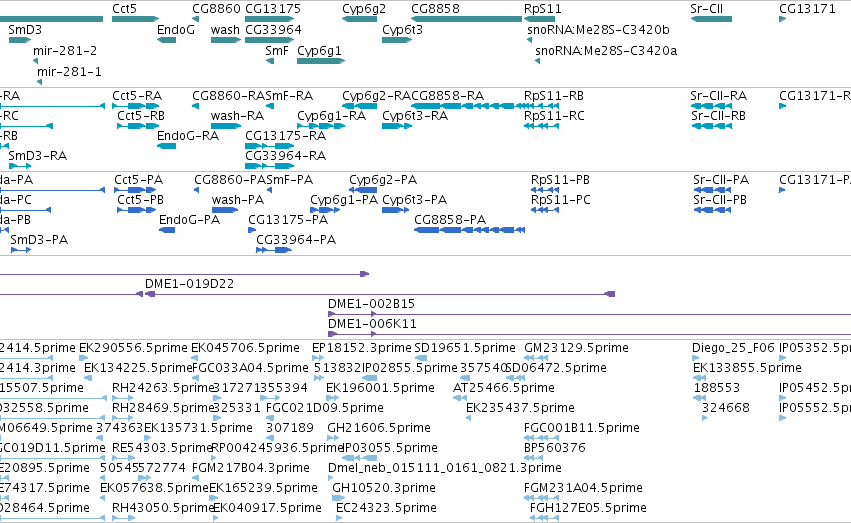The image size is (851, 523).
Task: Click the GM23129.5prime EST label
Action: tap(576, 348)
